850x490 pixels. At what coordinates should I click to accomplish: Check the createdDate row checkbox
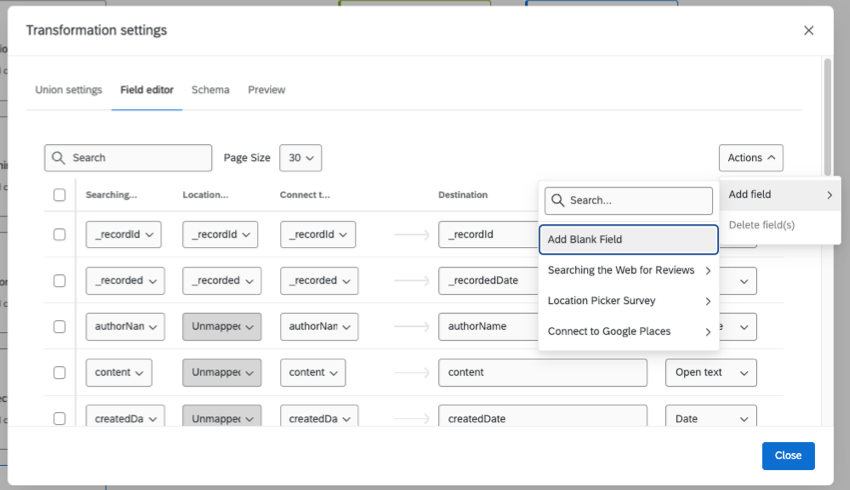point(60,418)
